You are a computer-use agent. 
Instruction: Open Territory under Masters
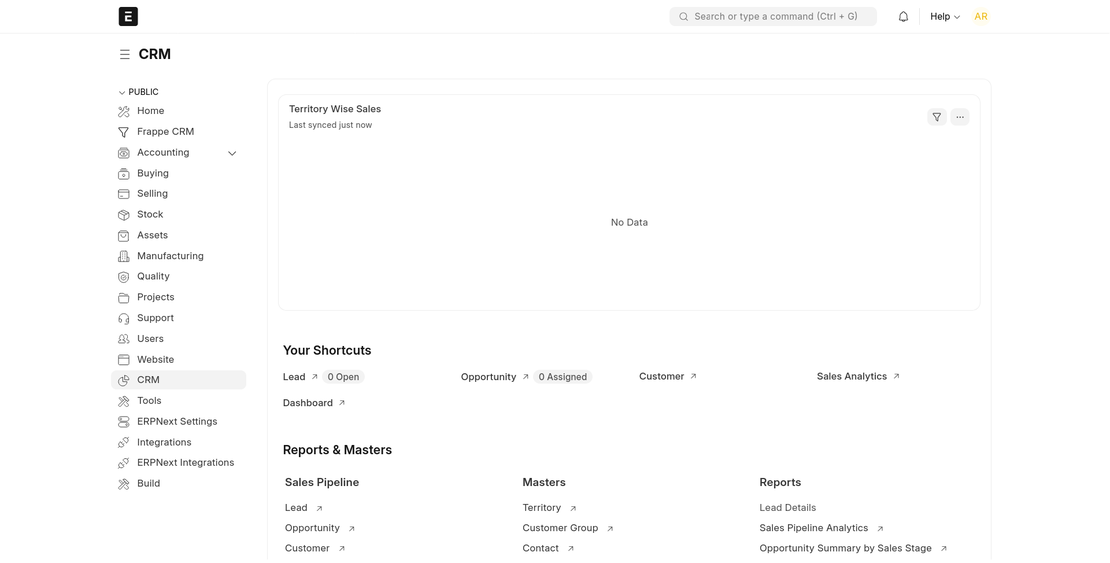click(x=542, y=508)
